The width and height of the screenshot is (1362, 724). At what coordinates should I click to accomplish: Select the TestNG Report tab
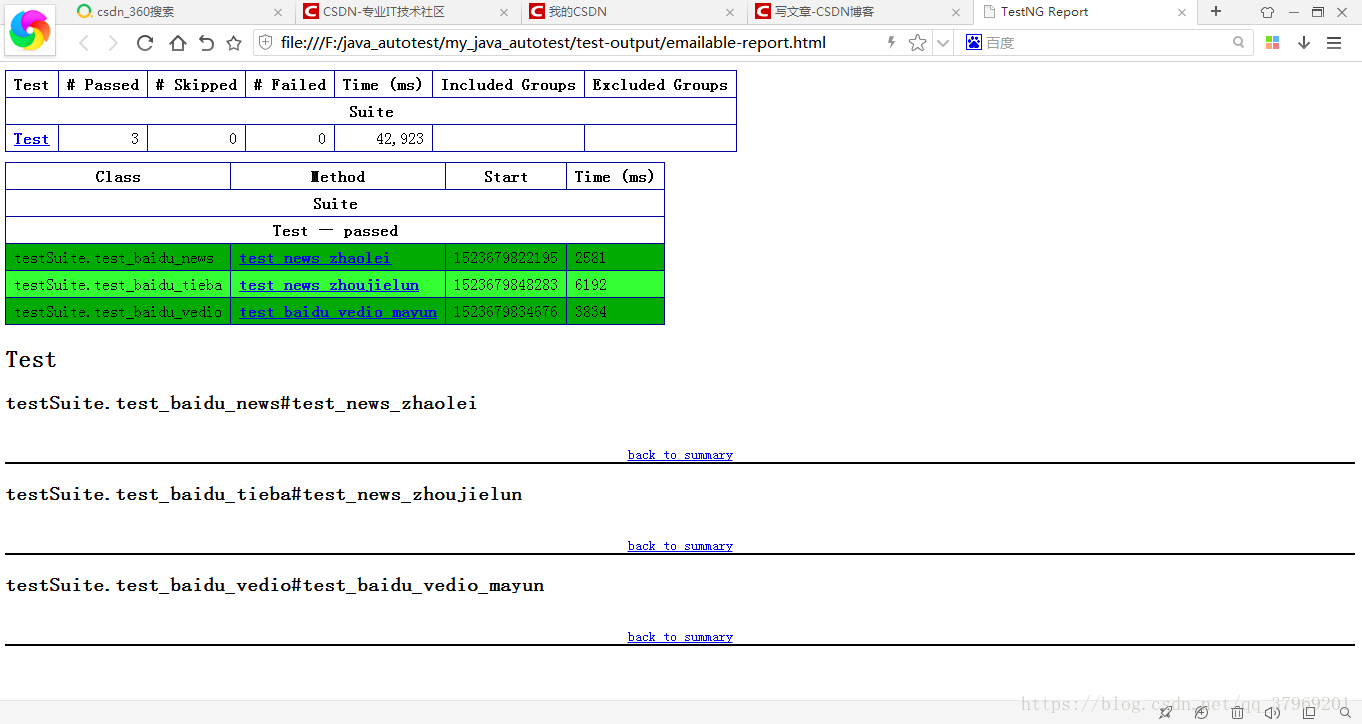click(1084, 12)
